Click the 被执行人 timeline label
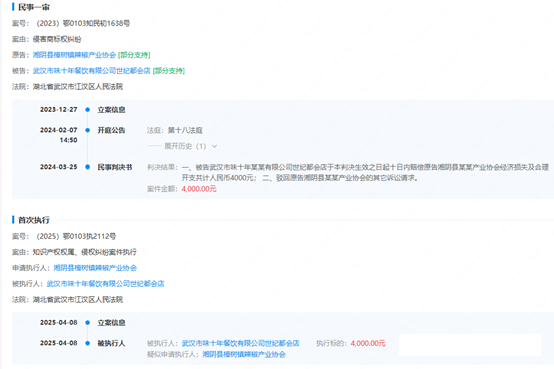554x369 pixels. 111,343
